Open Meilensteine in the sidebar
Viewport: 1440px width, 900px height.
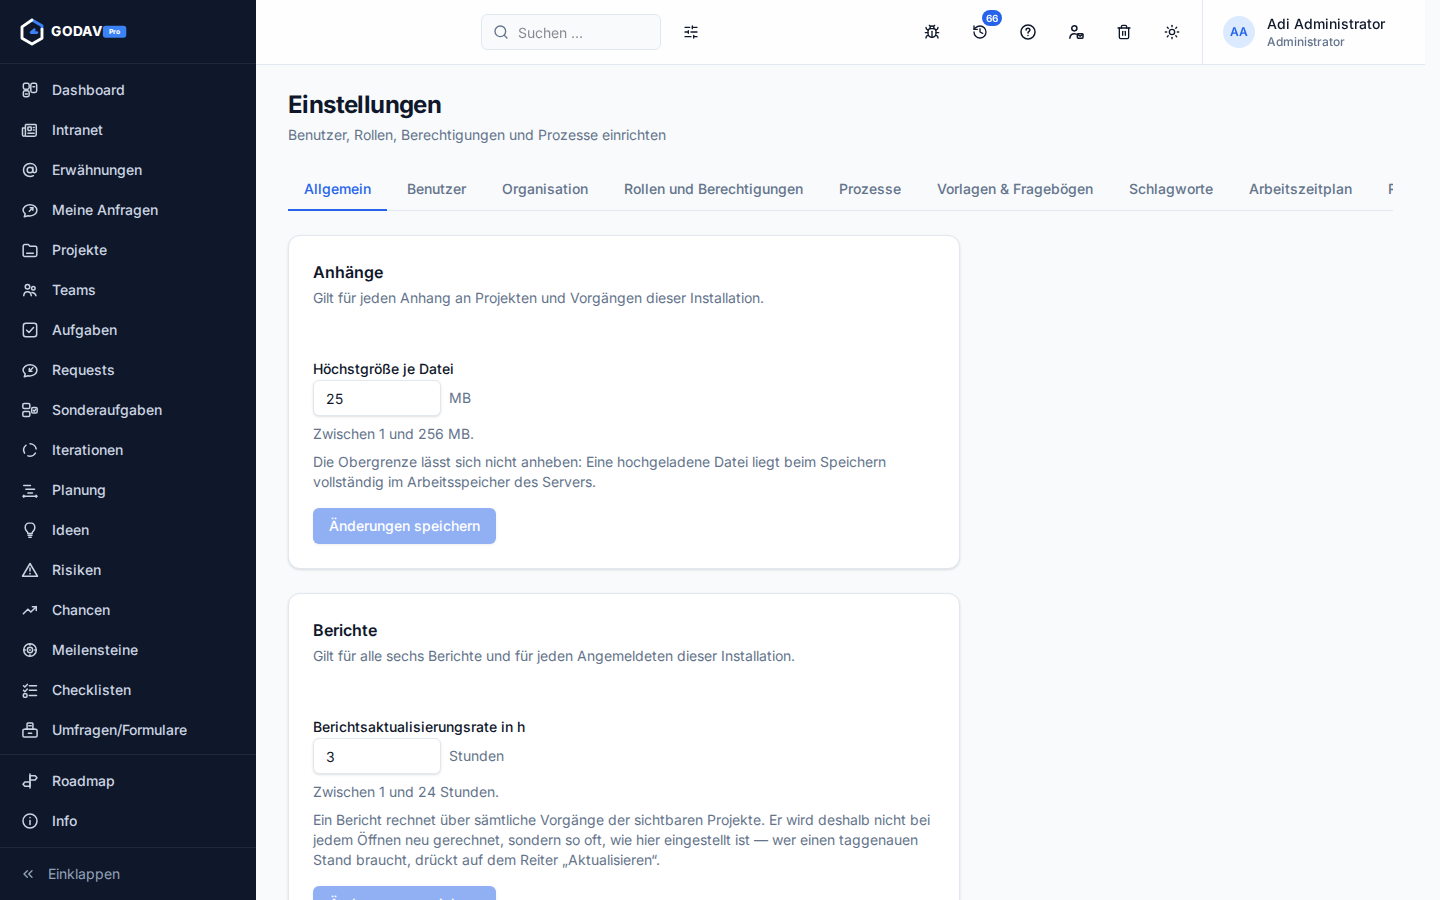(128, 650)
